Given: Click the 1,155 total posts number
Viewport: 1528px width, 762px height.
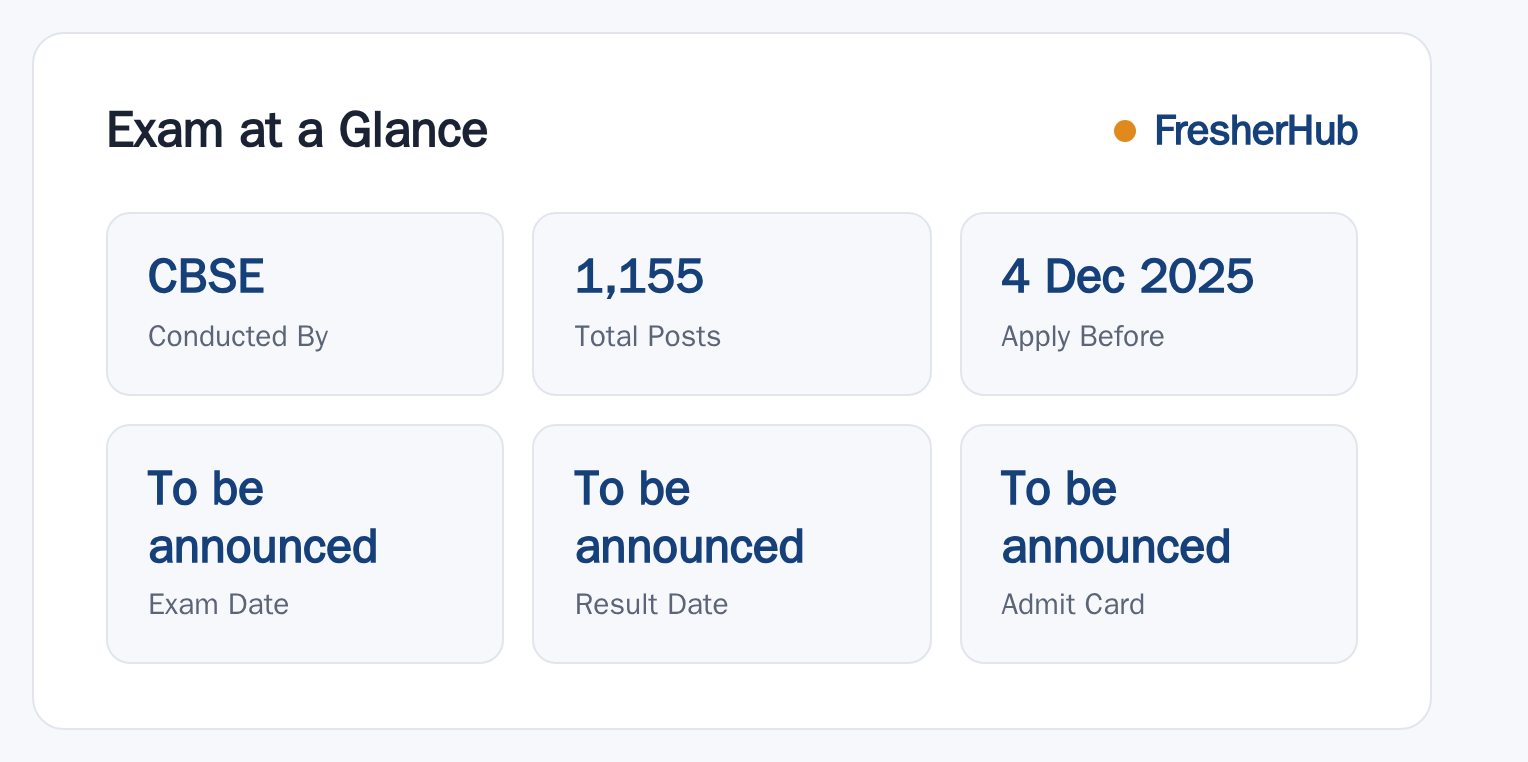Looking at the screenshot, I should click(639, 276).
